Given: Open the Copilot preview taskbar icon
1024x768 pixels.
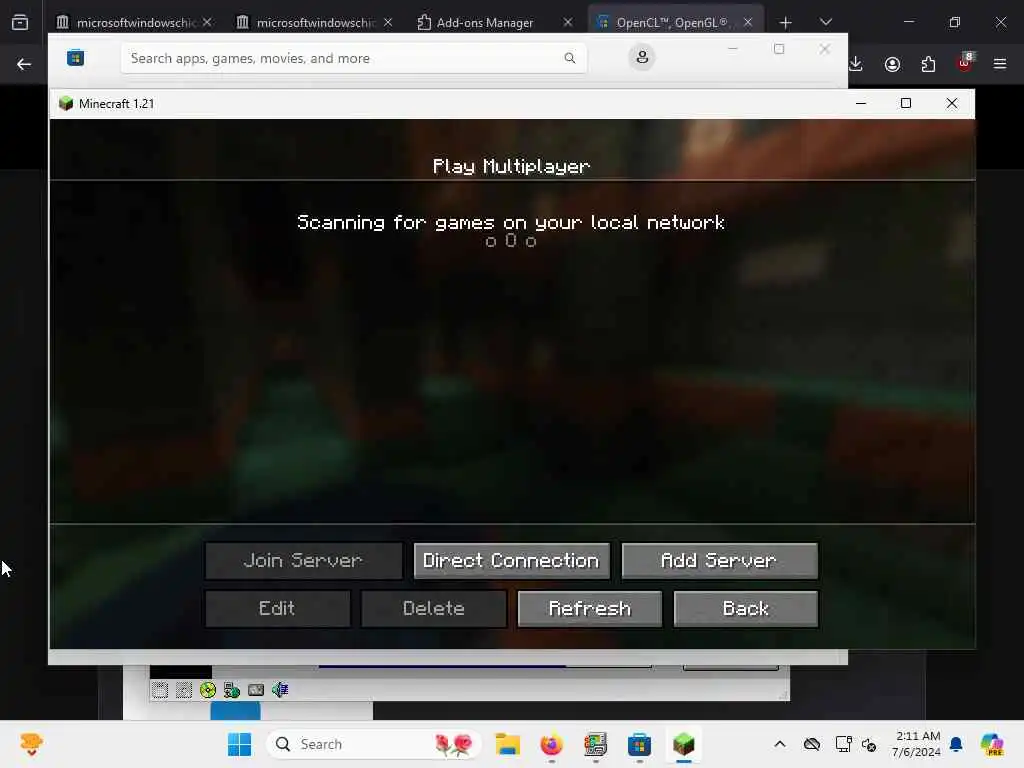Looking at the screenshot, I should (x=992, y=744).
